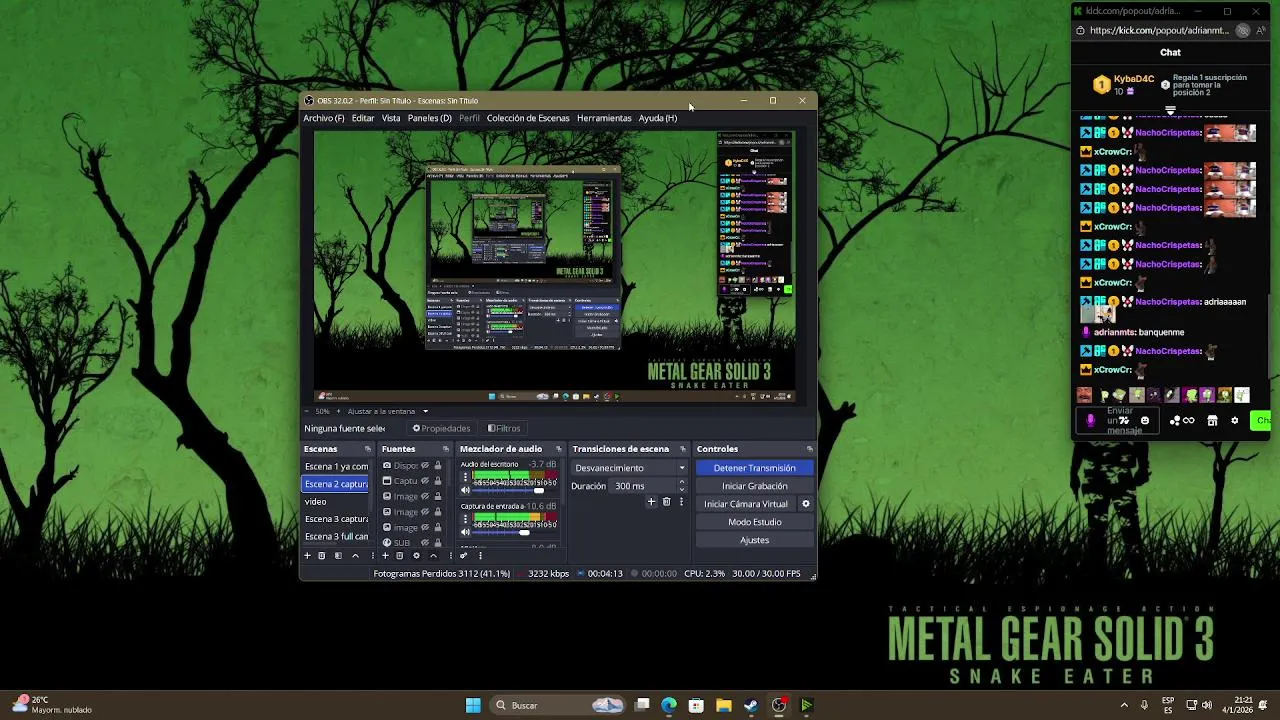Open audio mixer toolbar three-dot menu
The width and height of the screenshot is (1280, 720).
point(480,556)
